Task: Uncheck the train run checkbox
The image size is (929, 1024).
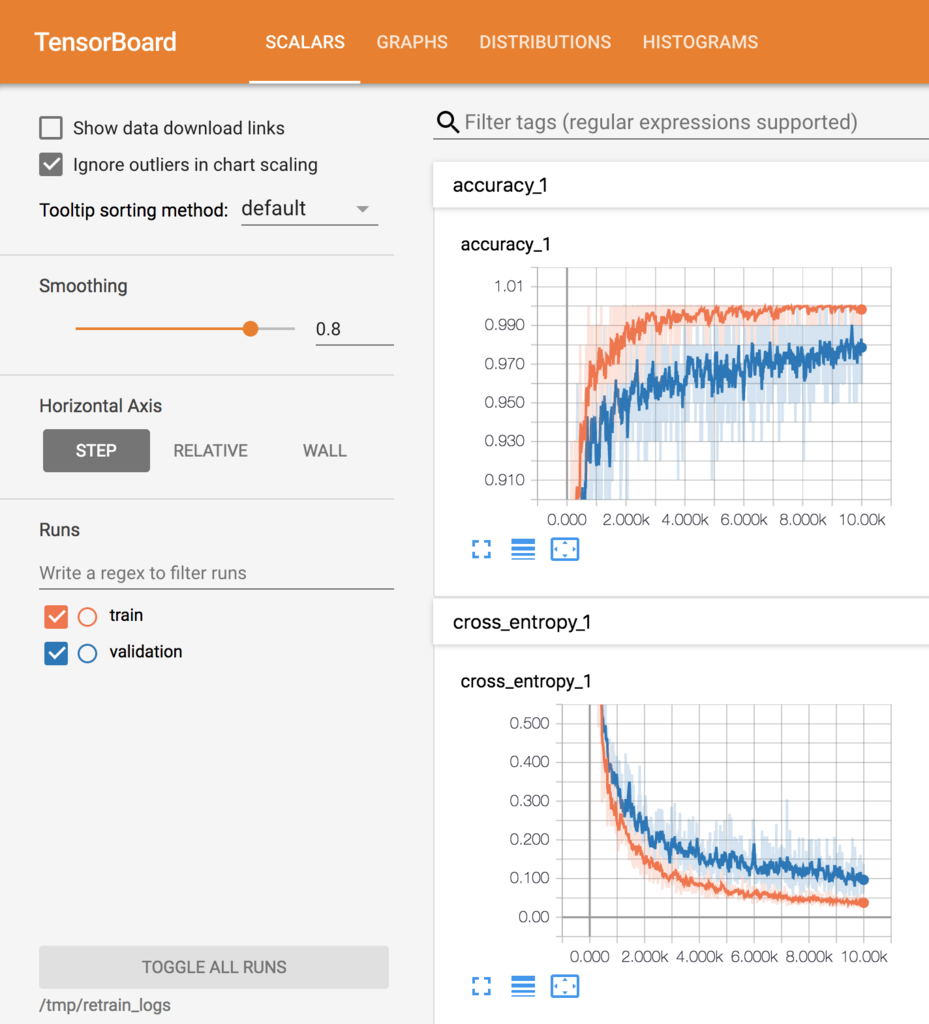Action: pyautogui.click(x=56, y=616)
